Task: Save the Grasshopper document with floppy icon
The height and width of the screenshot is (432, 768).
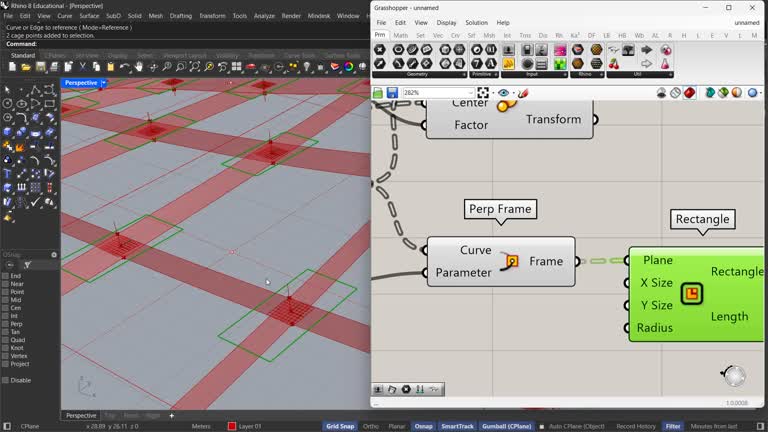Action: 392,93
